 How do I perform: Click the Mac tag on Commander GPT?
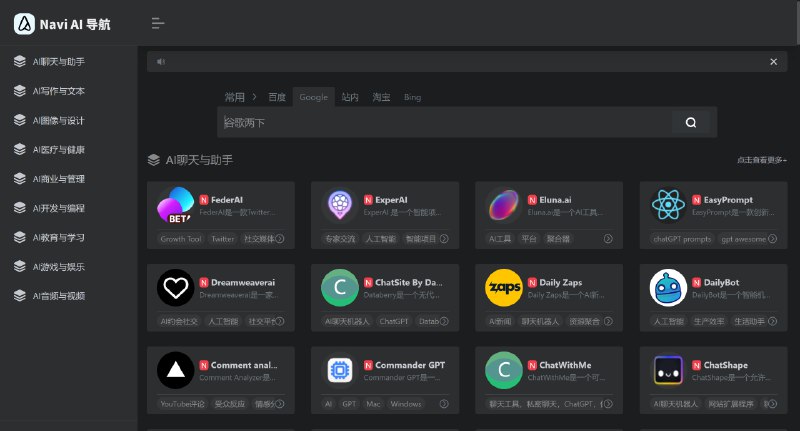coord(373,404)
